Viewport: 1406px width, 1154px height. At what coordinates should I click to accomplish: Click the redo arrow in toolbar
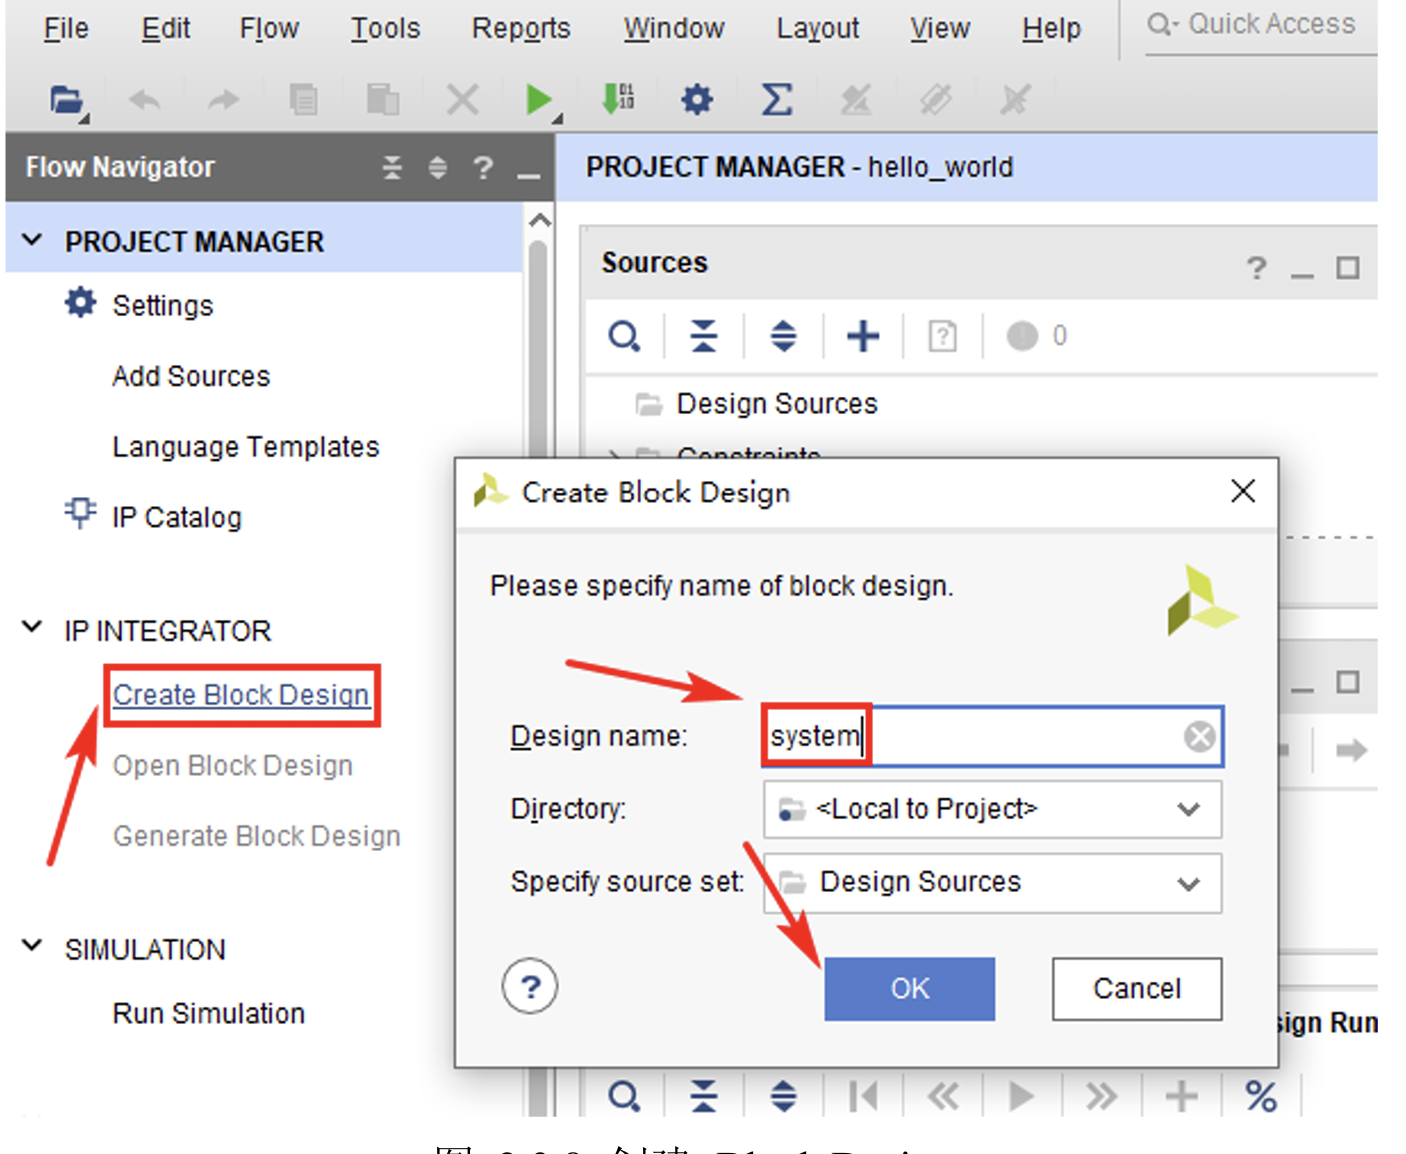(223, 100)
